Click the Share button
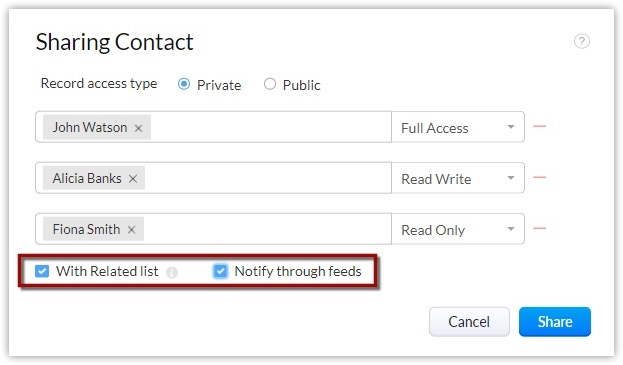 click(555, 322)
